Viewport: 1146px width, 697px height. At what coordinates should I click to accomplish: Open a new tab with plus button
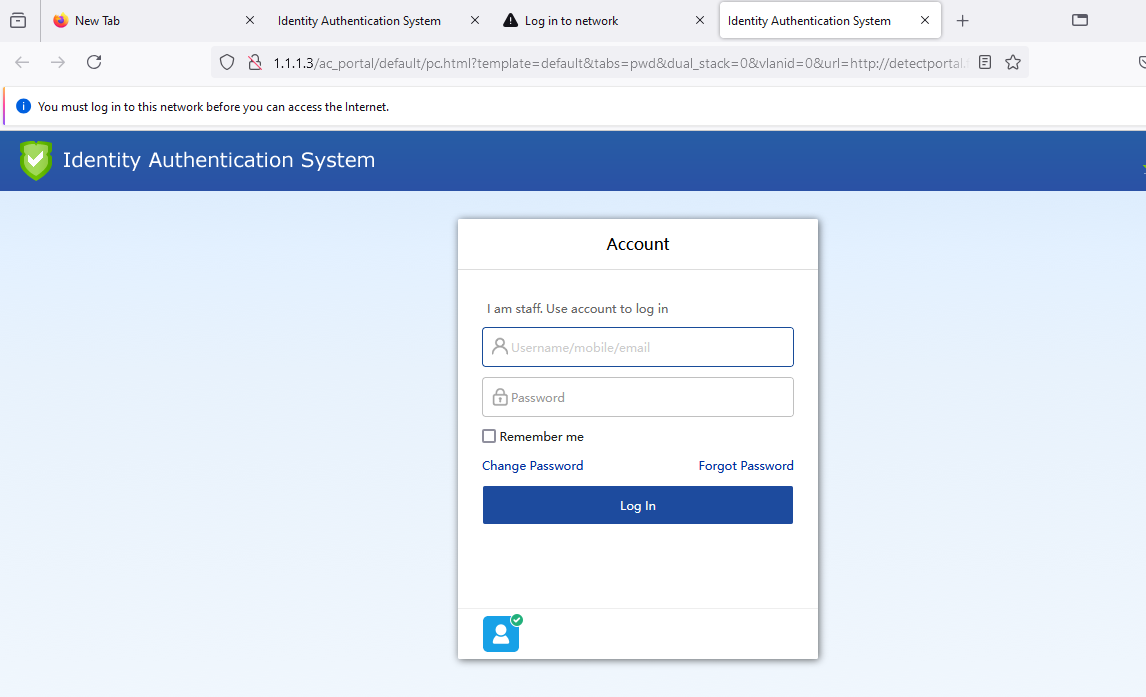[963, 20]
